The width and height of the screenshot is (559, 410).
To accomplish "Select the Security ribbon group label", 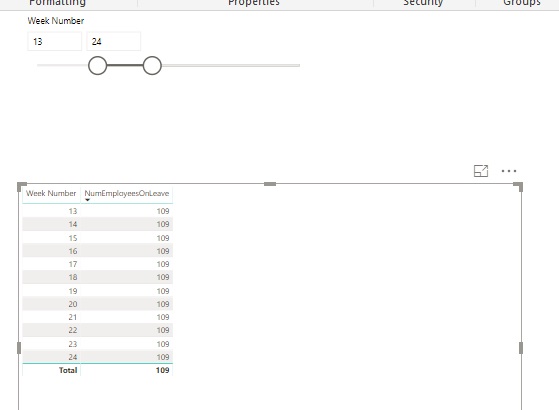I will tap(423, 3).
